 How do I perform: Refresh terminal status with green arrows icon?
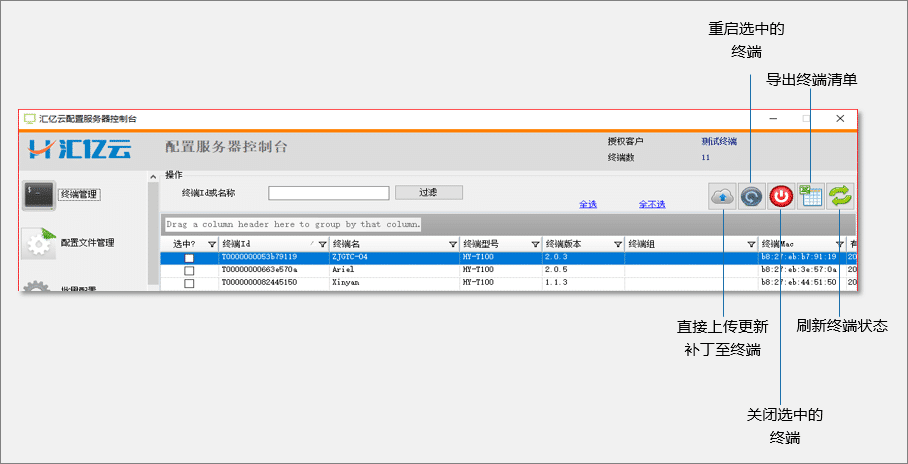pos(842,197)
